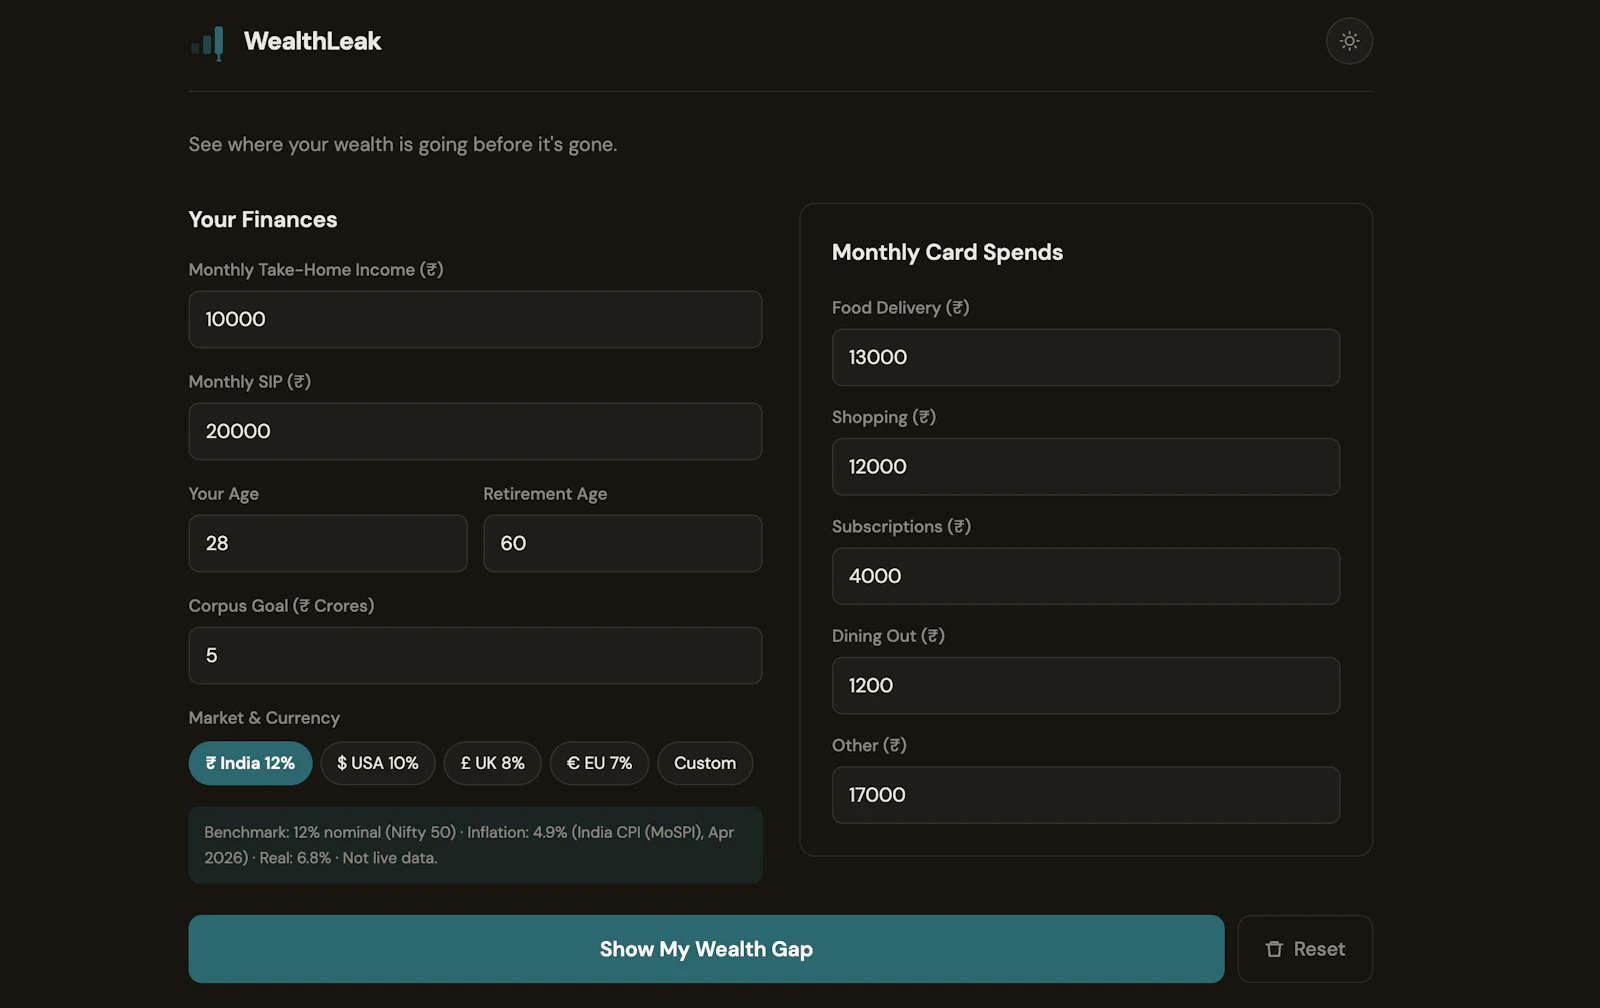This screenshot has height=1008, width=1600.
Task: Click the Market & Currency label
Action: coord(264,718)
